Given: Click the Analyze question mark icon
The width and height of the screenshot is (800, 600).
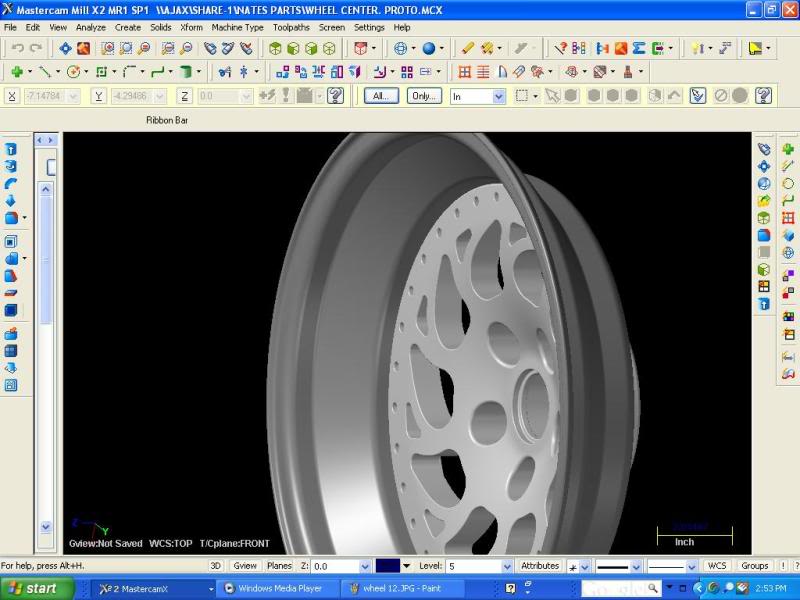Looking at the screenshot, I should (x=561, y=48).
